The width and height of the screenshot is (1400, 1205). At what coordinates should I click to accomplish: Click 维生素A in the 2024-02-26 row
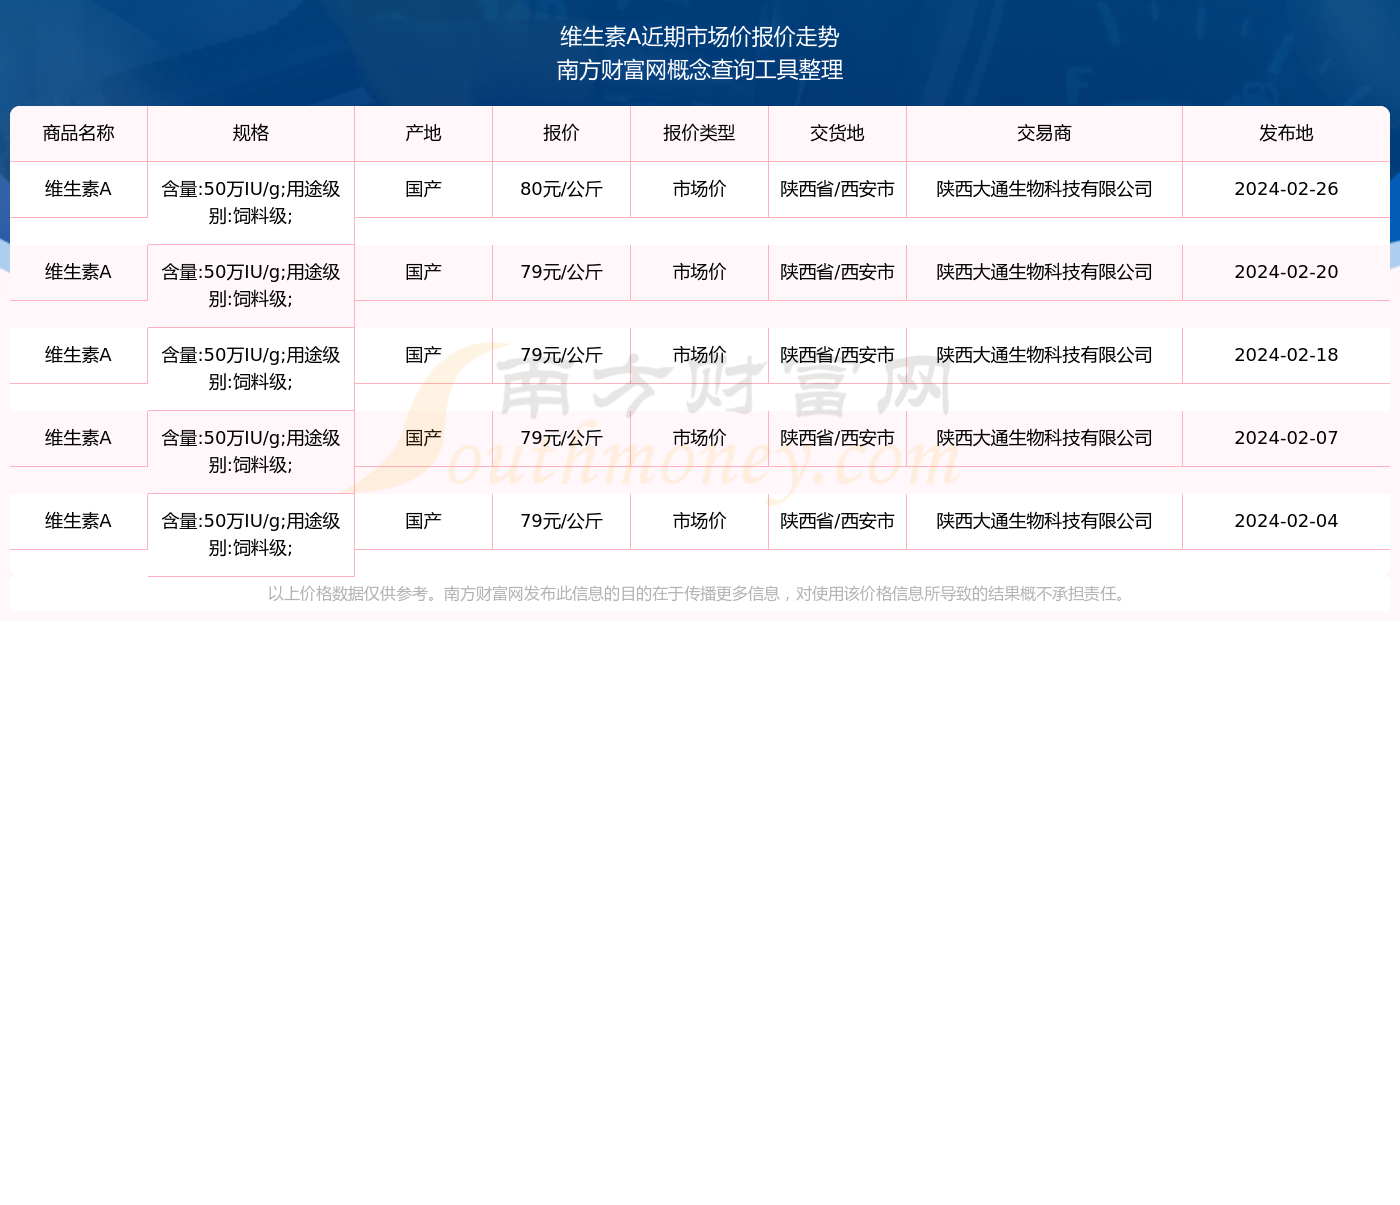[79, 189]
